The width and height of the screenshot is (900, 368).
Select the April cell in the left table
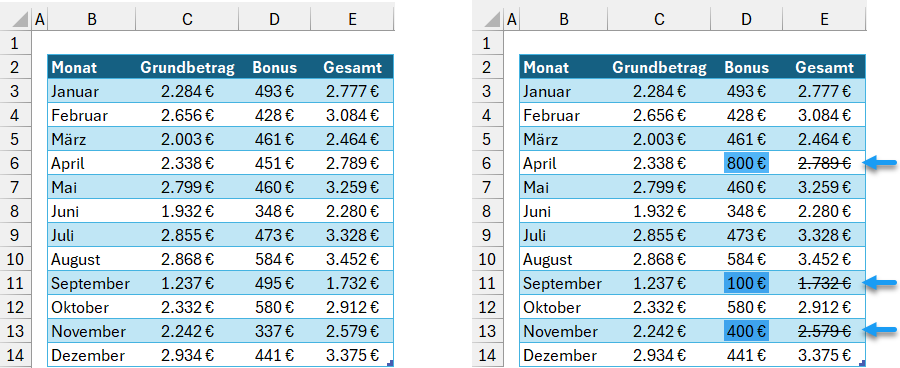coord(91,164)
